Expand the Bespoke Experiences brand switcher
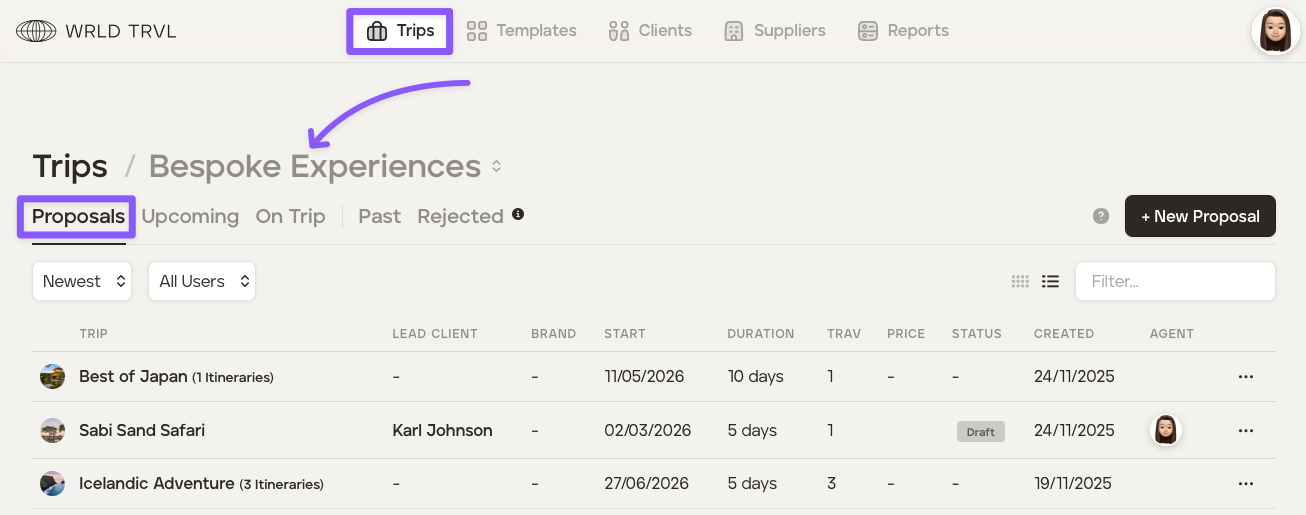Viewport: 1306px width, 515px height. (x=496, y=167)
